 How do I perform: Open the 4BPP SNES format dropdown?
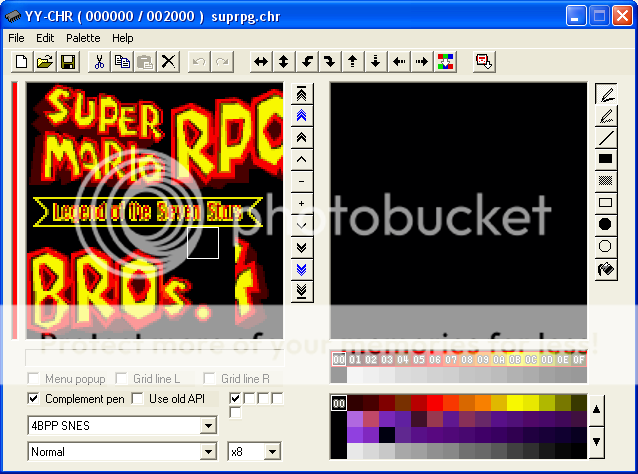(208, 426)
